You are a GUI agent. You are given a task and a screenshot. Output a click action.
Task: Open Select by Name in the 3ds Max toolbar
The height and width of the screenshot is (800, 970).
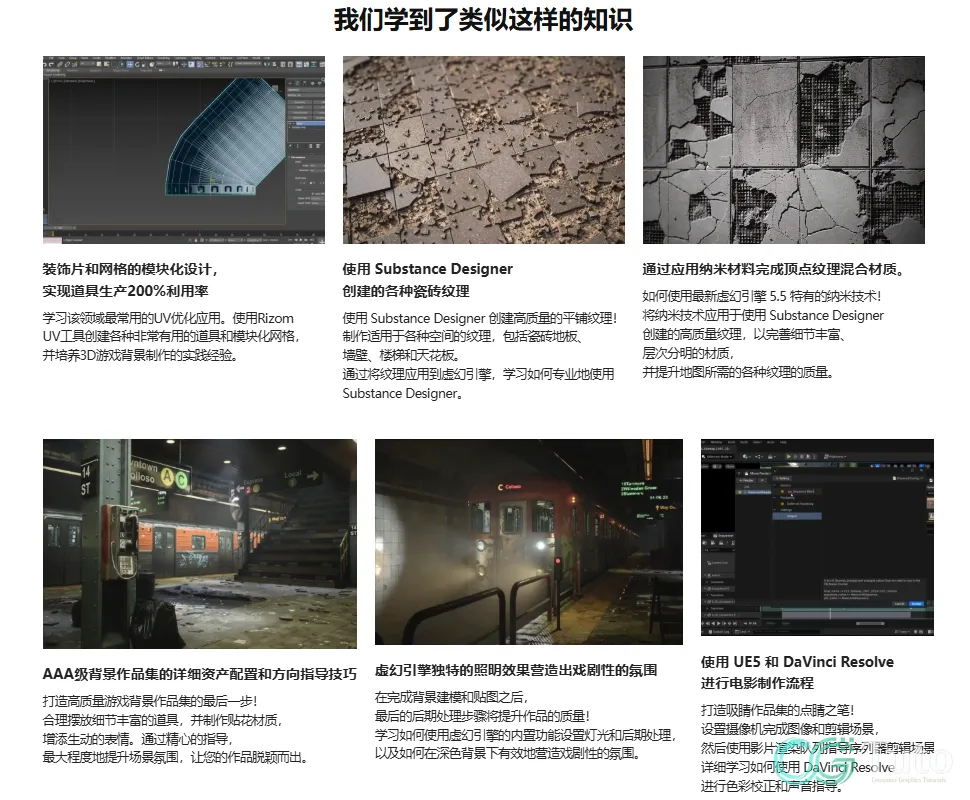pyautogui.click(x=106, y=64)
